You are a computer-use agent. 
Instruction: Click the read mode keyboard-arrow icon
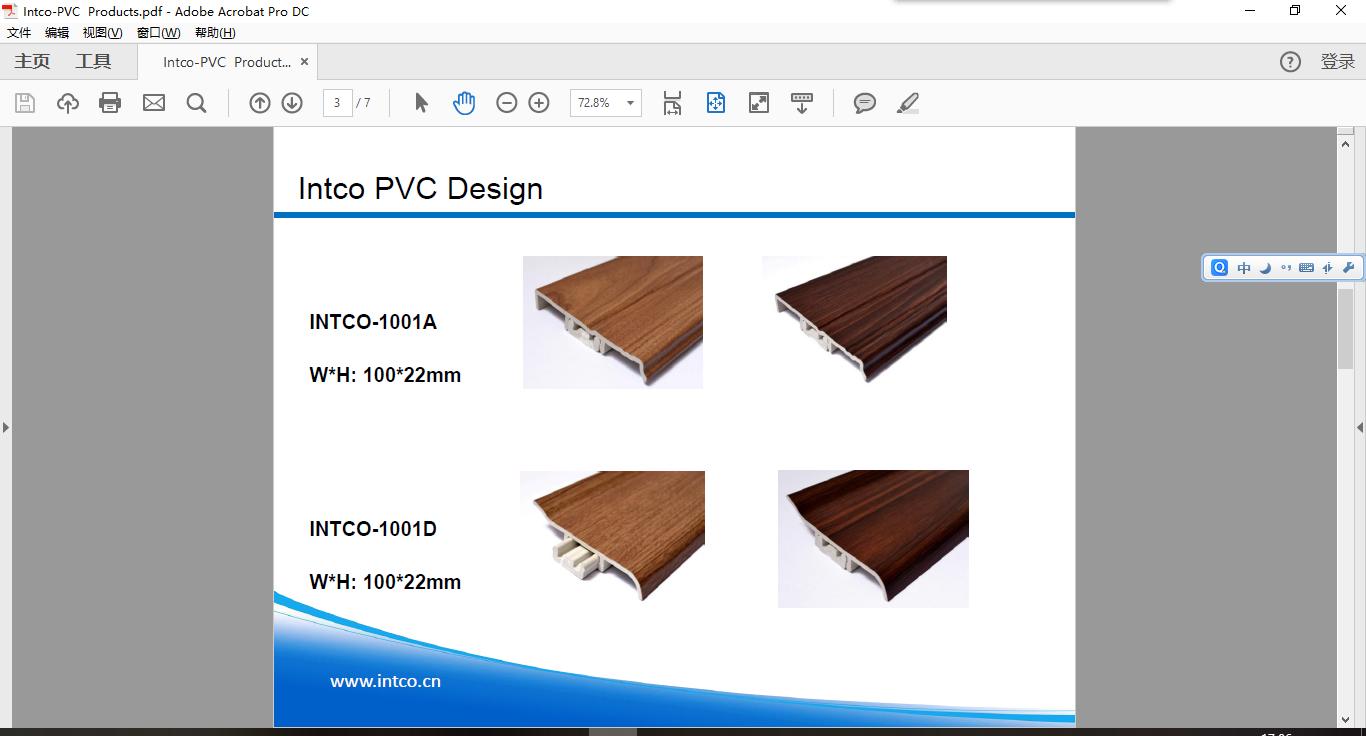point(802,103)
